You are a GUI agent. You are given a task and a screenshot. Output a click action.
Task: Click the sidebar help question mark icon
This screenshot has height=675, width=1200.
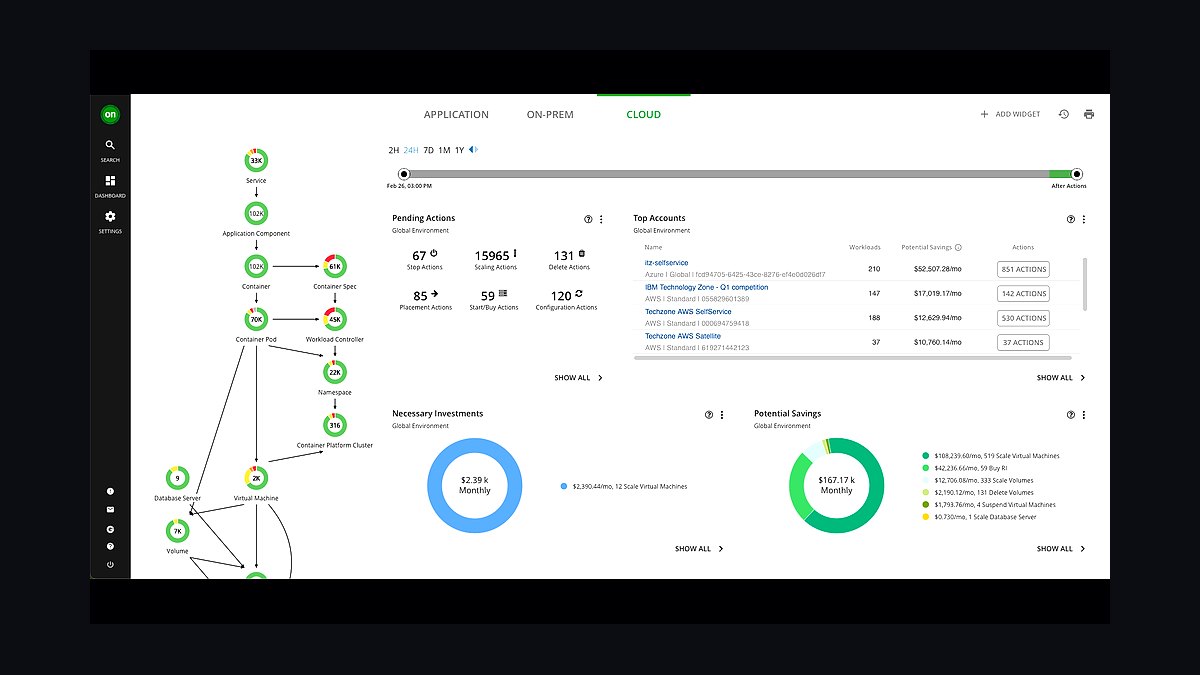(x=110, y=546)
